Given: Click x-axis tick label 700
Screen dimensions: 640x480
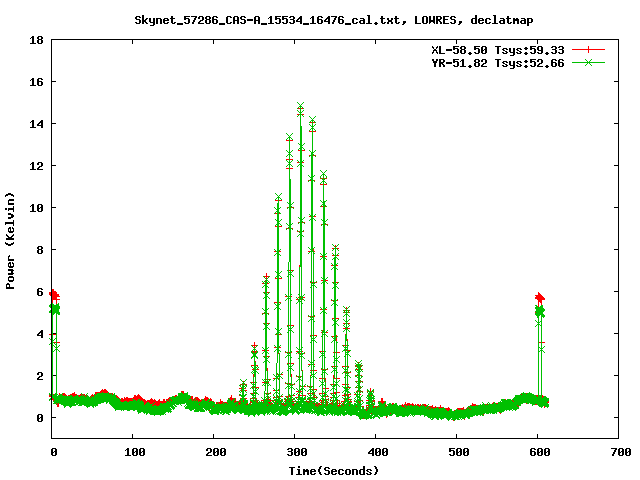Looking at the screenshot, I should point(621,452).
